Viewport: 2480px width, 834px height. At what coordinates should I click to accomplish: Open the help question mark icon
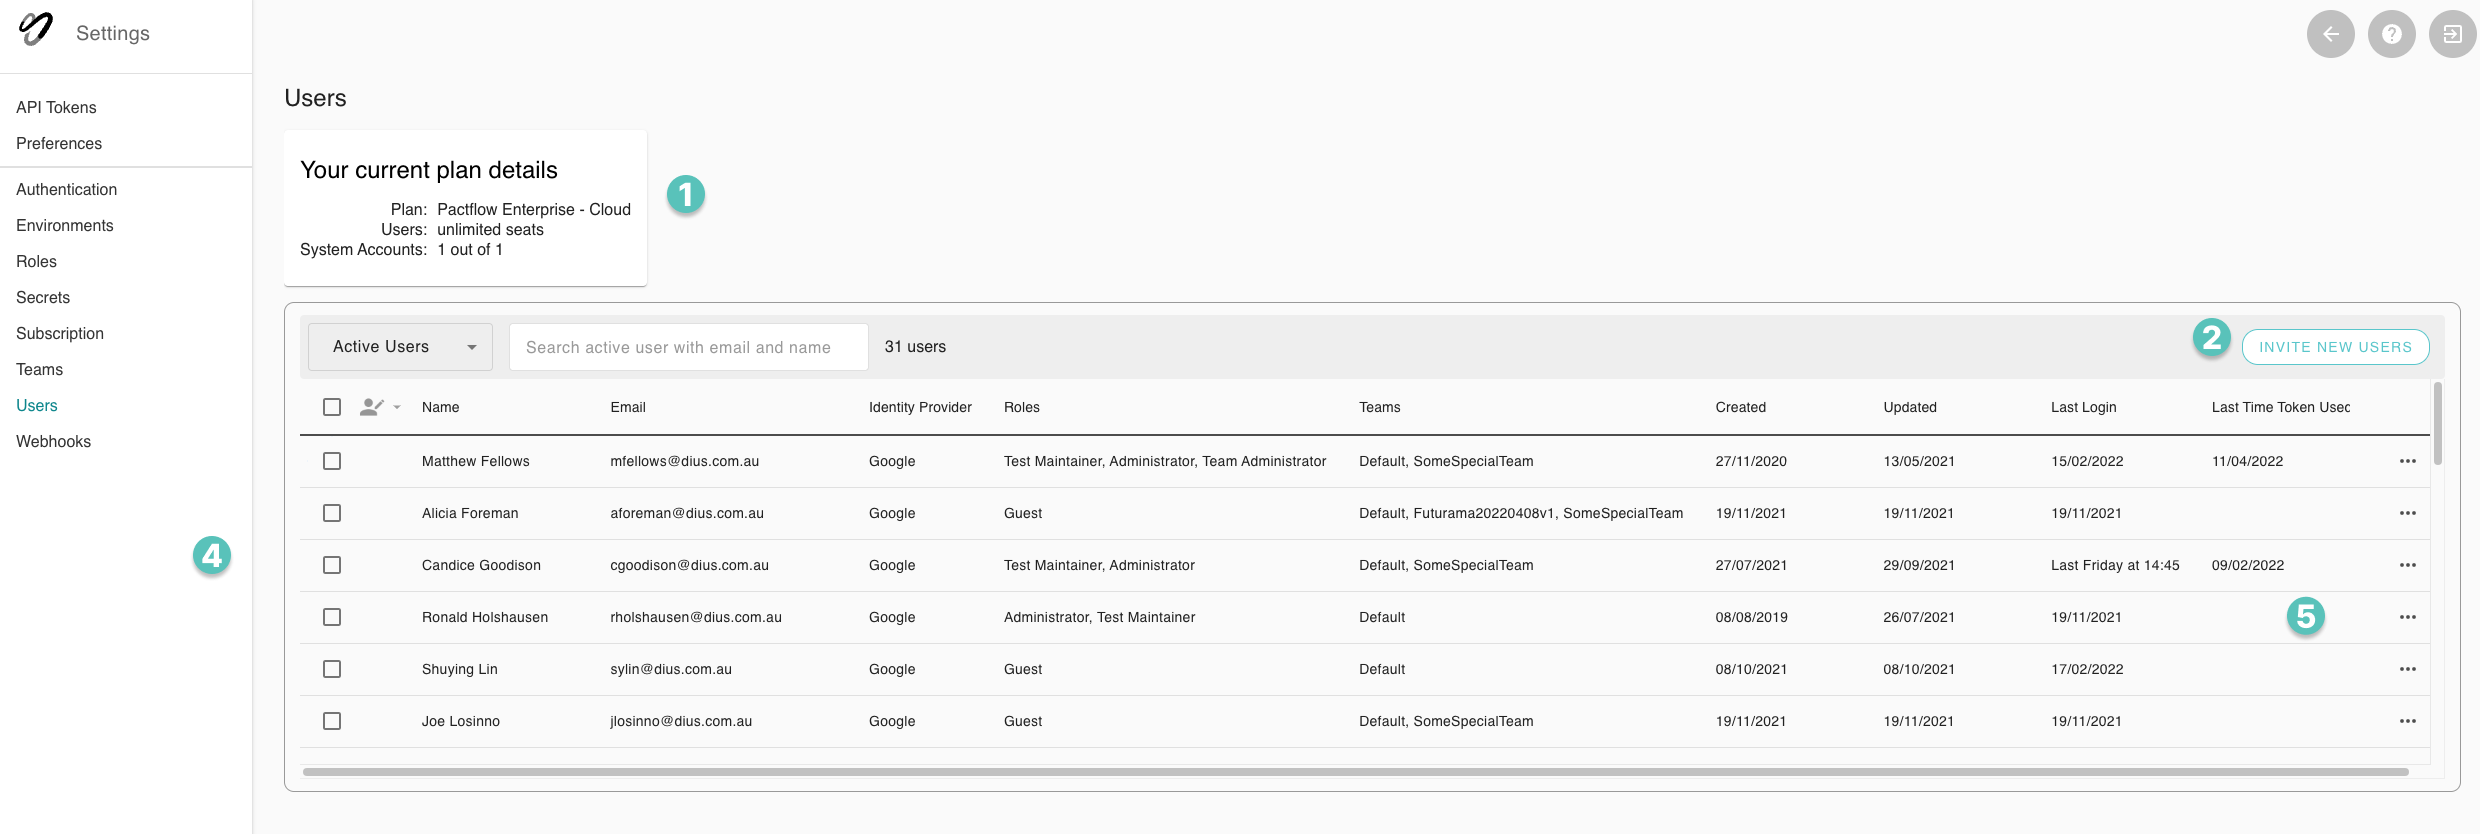(2391, 34)
